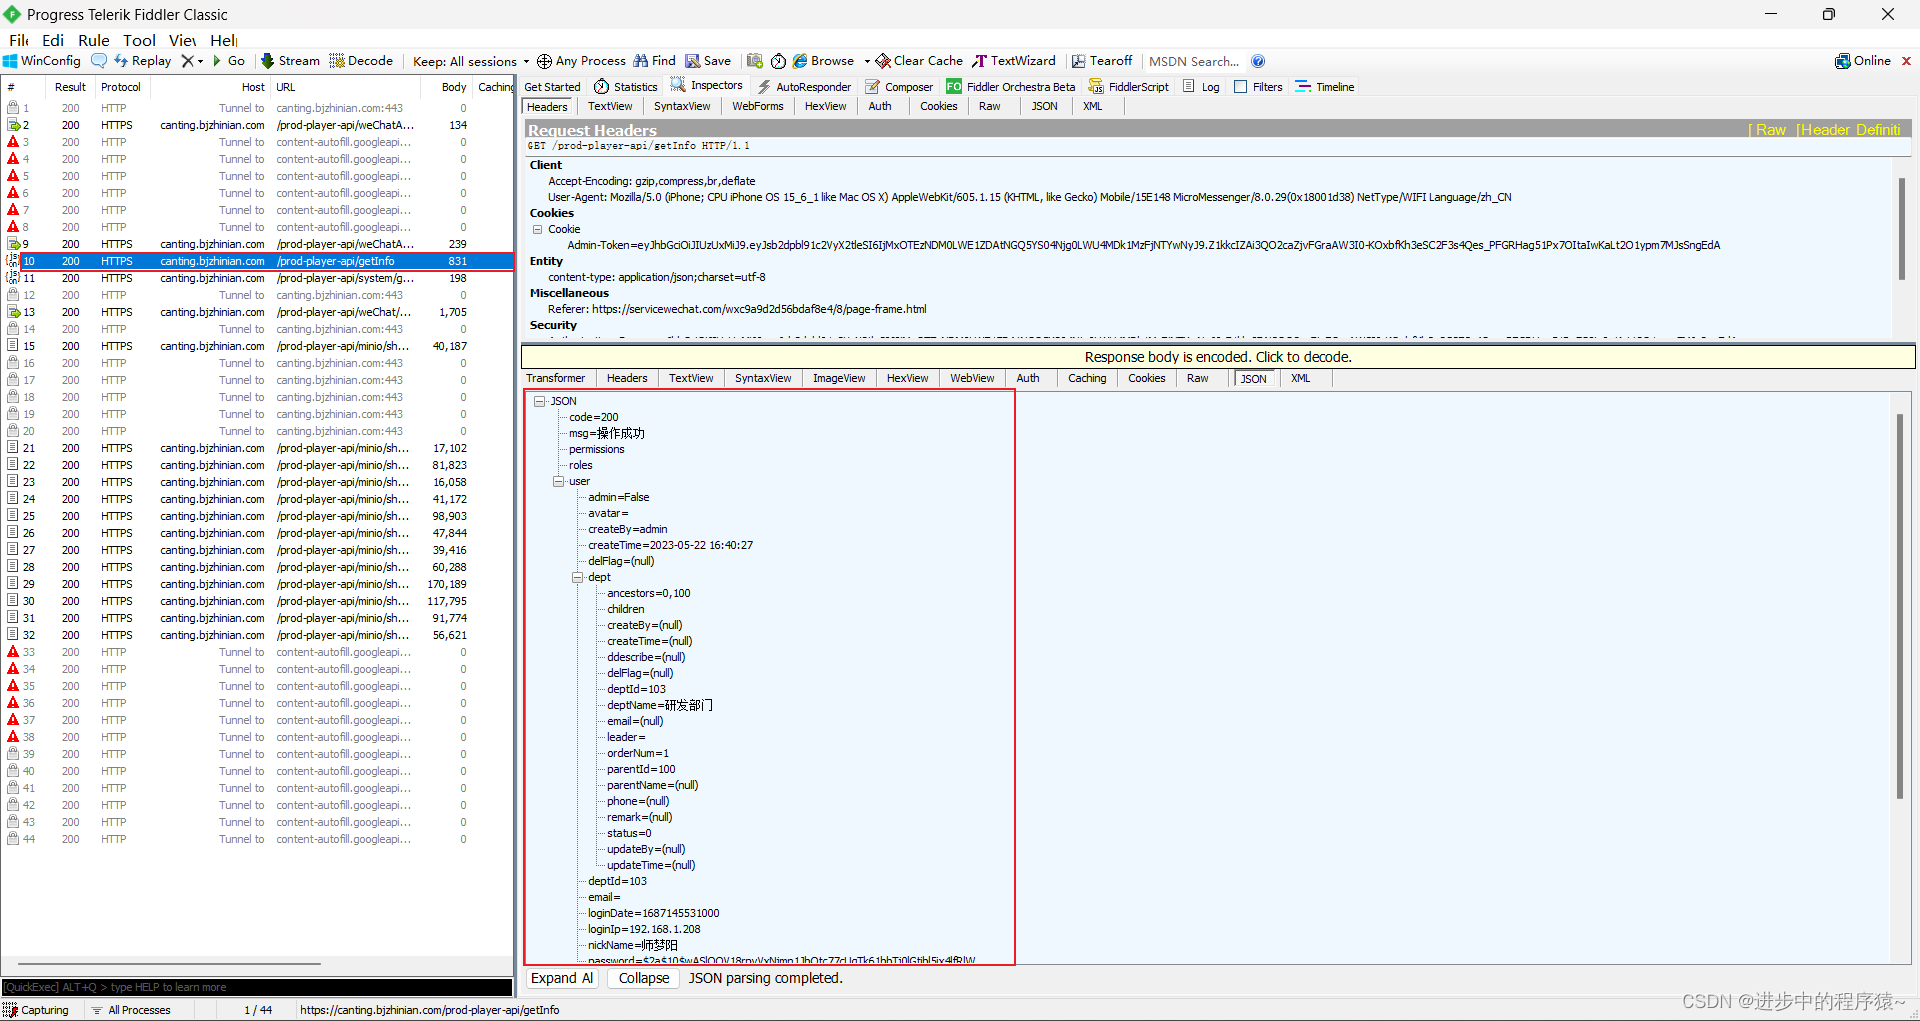Open the Browse dropdown arrow
The width and height of the screenshot is (1920, 1021).
[867, 61]
